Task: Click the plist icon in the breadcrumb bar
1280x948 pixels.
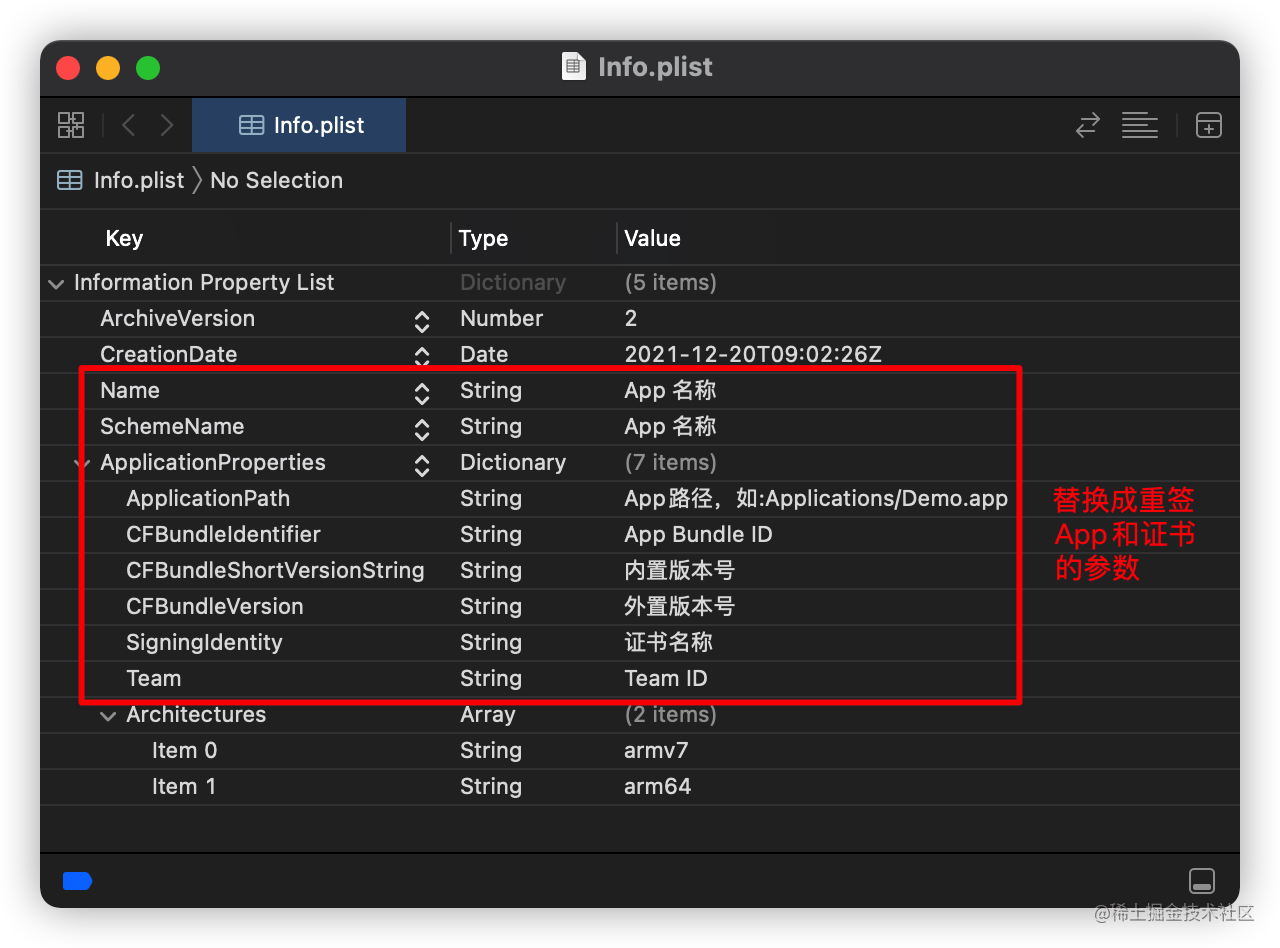Action: coord(70,180)
